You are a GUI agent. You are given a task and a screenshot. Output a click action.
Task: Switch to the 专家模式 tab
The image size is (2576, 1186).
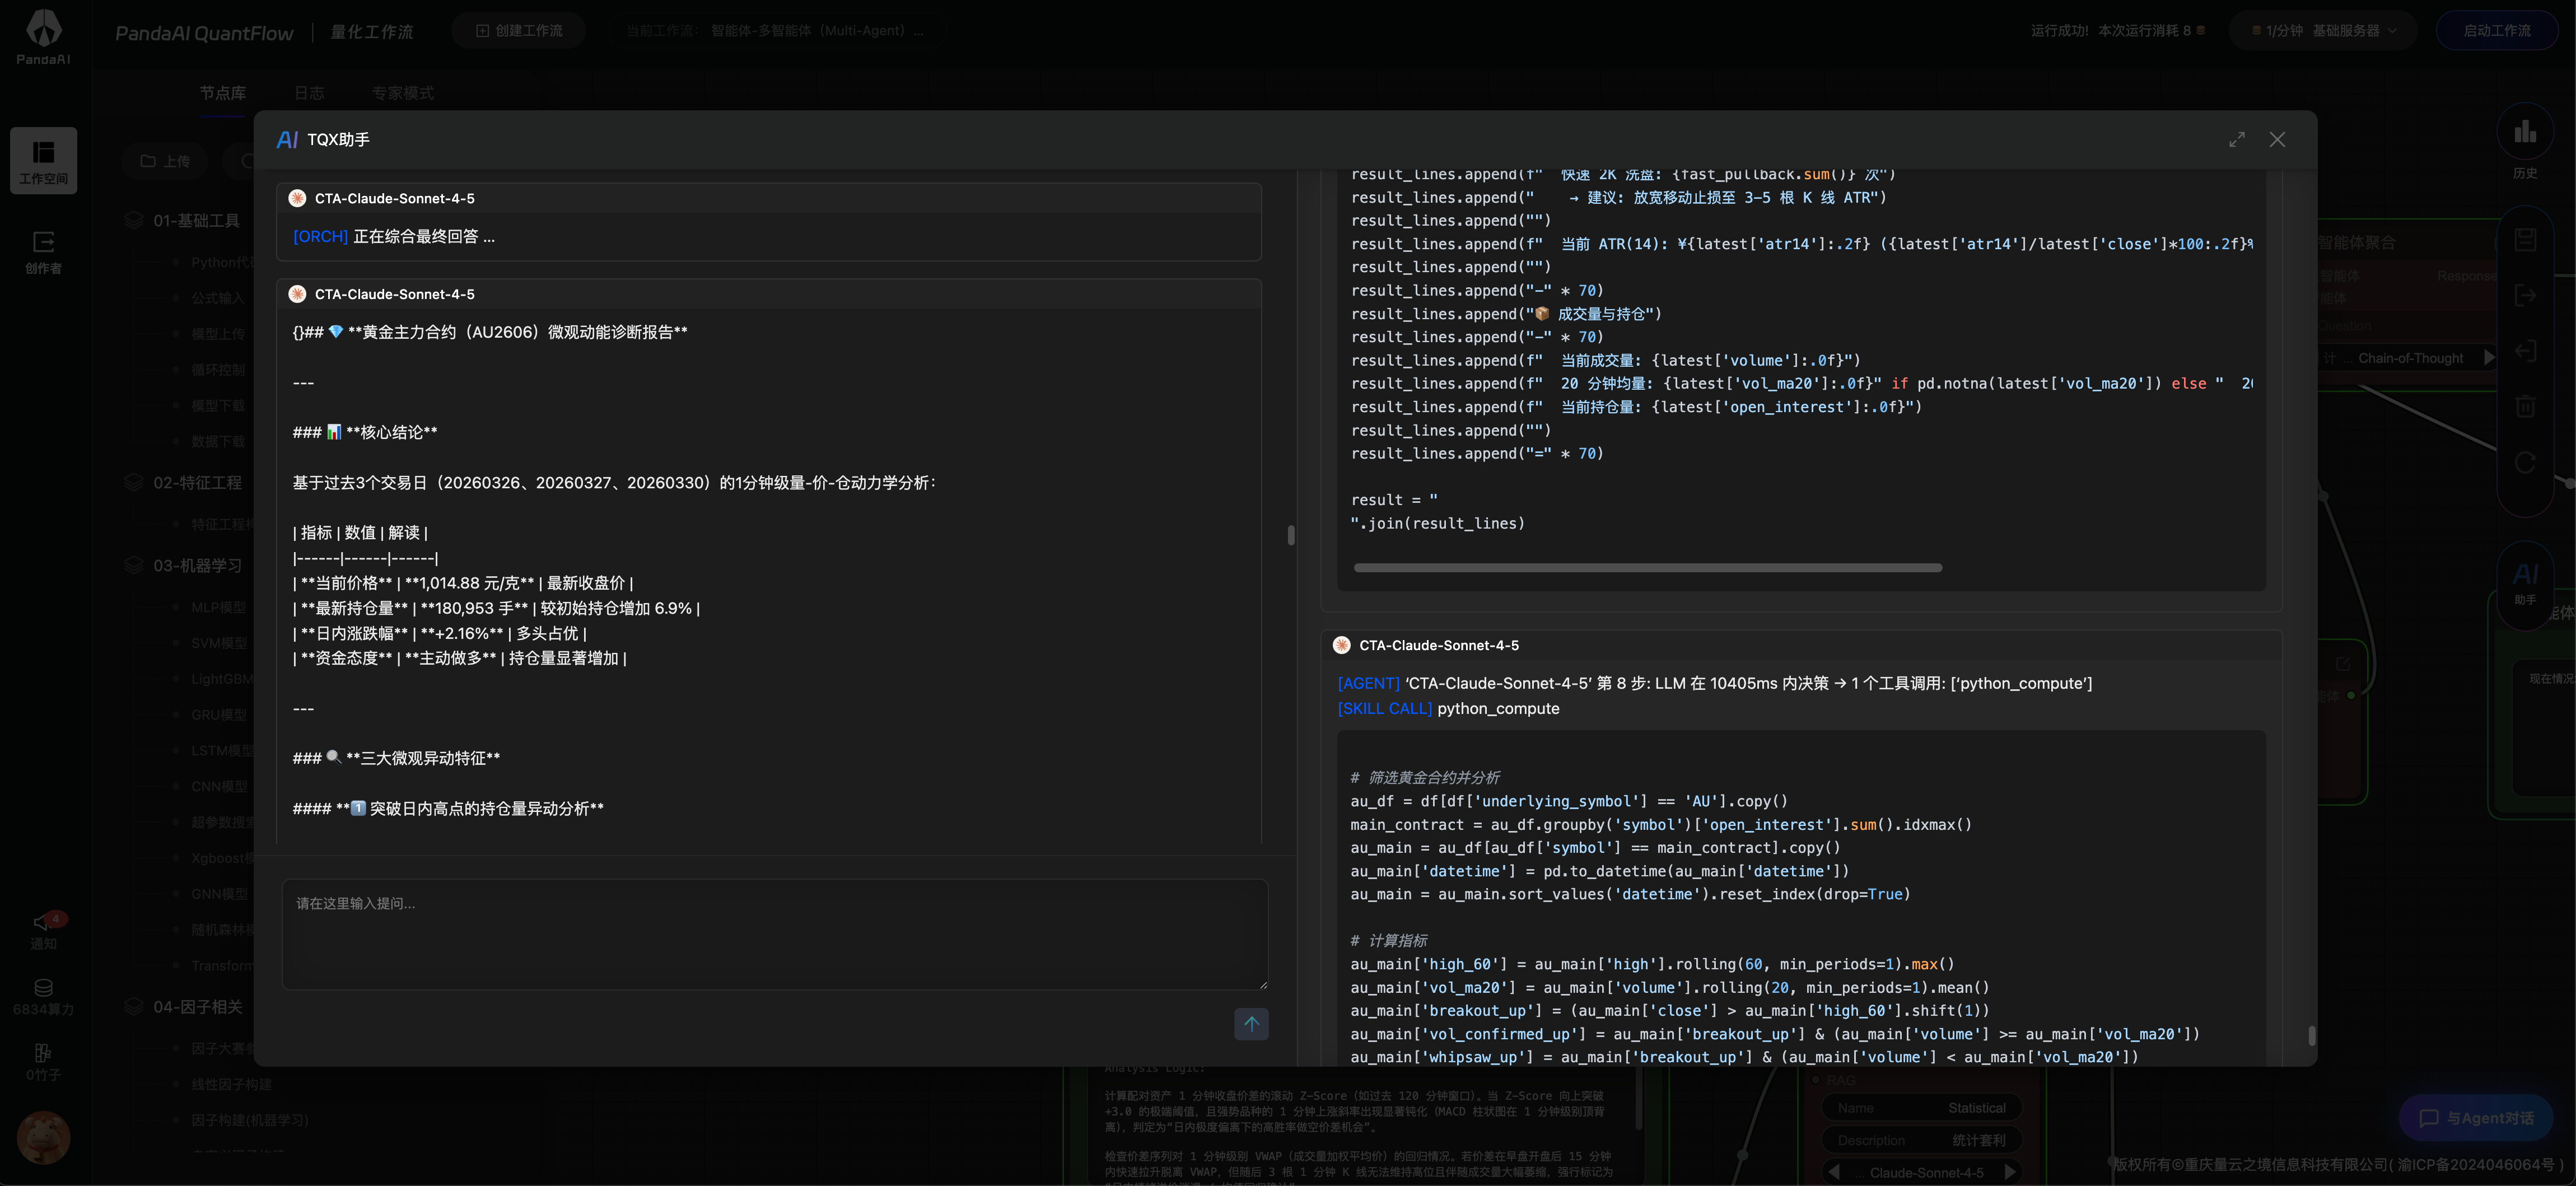(x=402, y=93)
